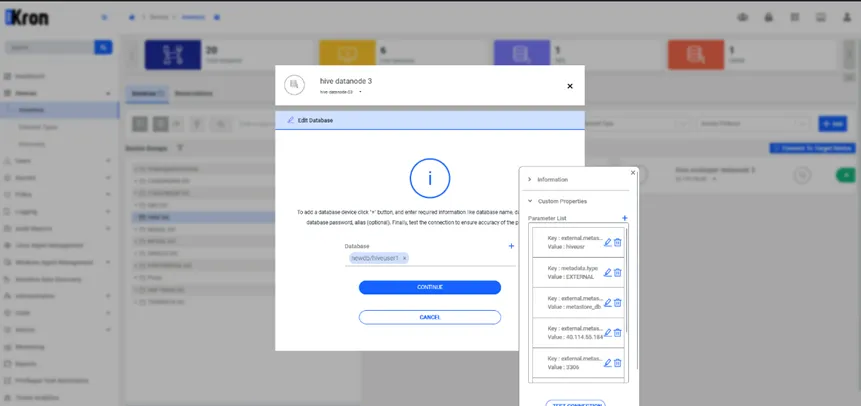Open the dropdown arrow under hive datanode 3
Image resolution: width=861 pixels, height=406 pixels.
(x=360, y=92)
